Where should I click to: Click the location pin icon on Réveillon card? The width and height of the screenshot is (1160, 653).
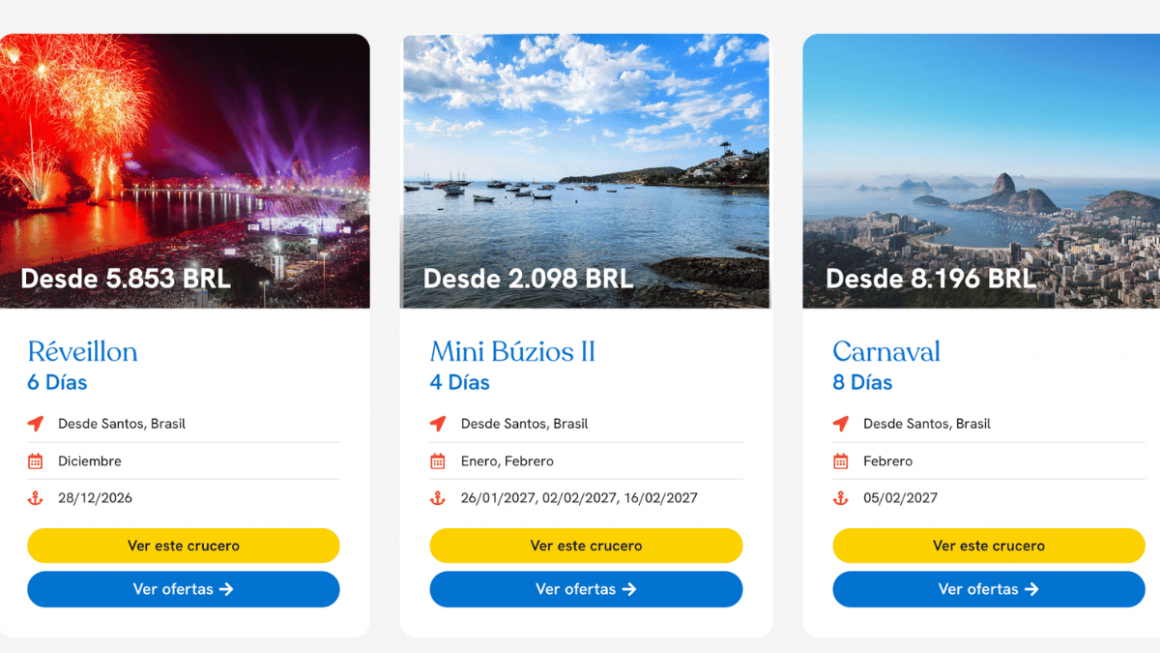point(37,424)
